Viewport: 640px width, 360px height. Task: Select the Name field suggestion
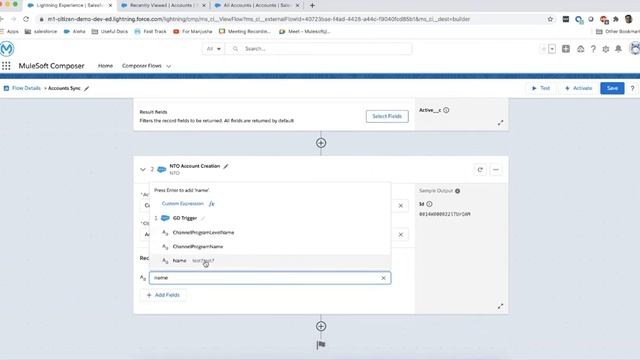[270, 260]
